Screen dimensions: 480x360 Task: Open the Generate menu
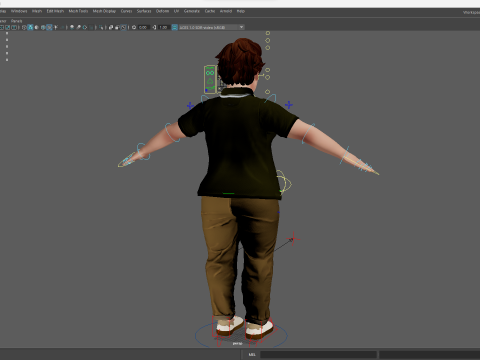coord(192,11)
